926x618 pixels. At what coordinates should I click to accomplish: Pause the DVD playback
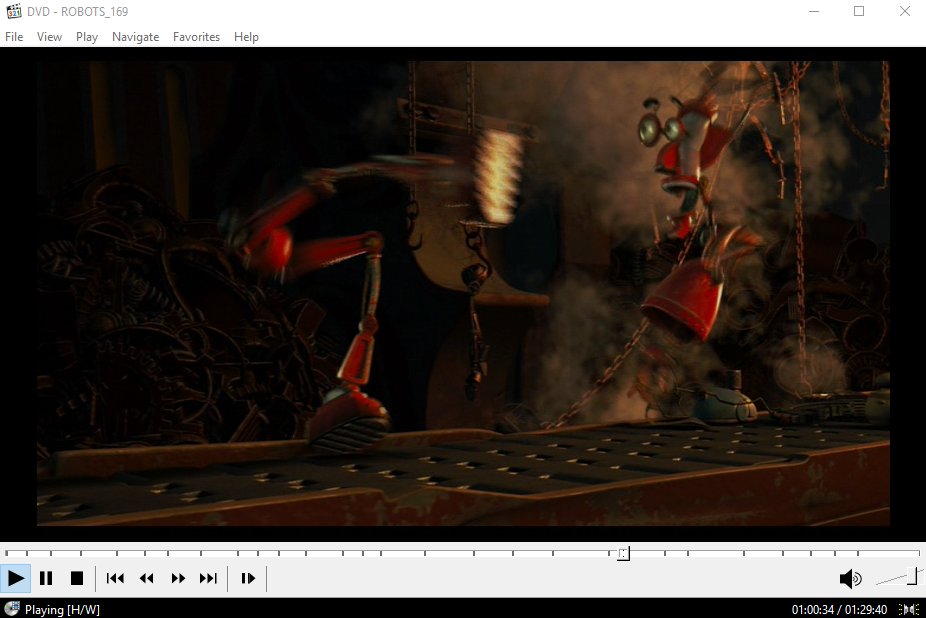coord(46,578)
